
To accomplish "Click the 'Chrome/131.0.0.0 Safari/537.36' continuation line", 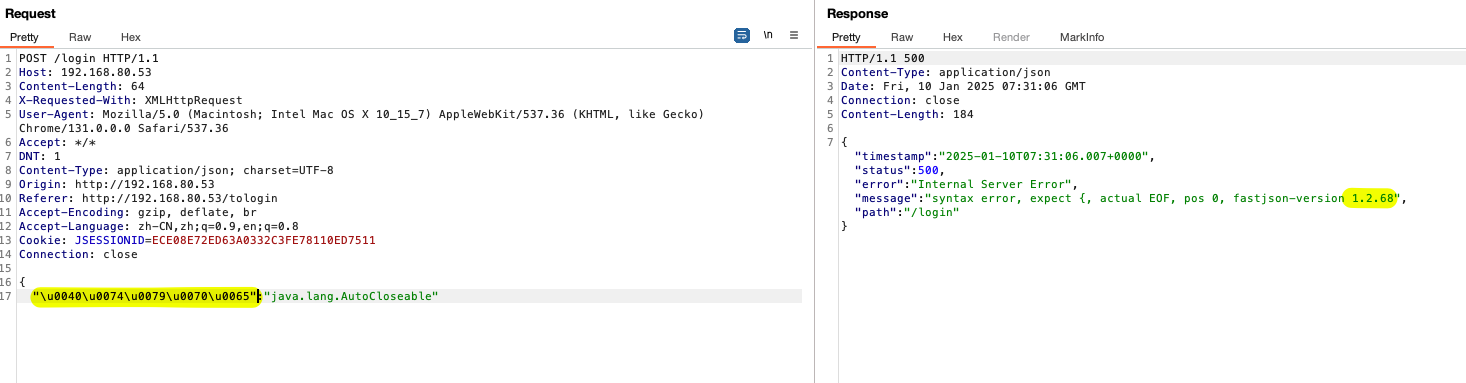I will click(x=124, y=128).
